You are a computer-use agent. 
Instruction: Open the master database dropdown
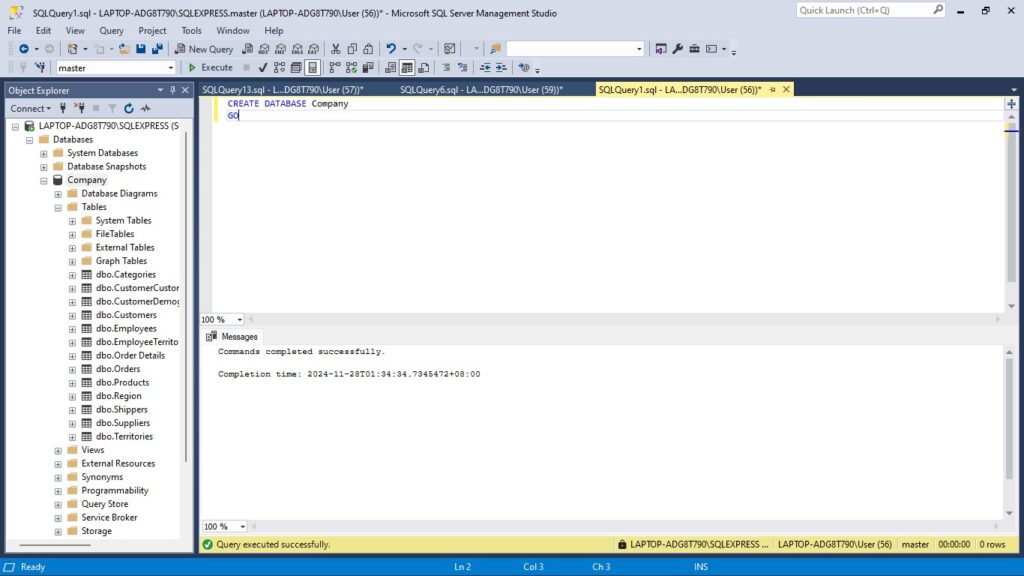click(x=170, y=68)
